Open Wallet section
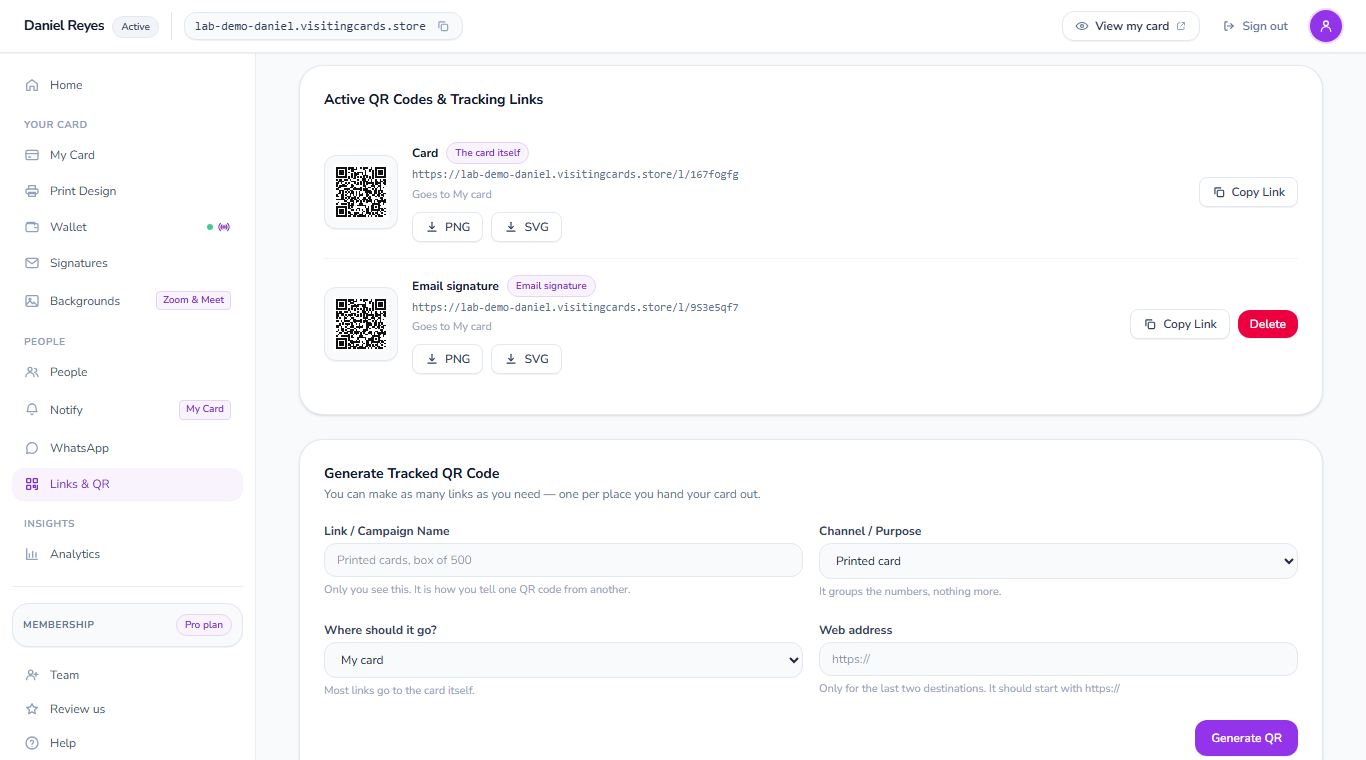The image size is (1366, 760). [x=127, y=227]
